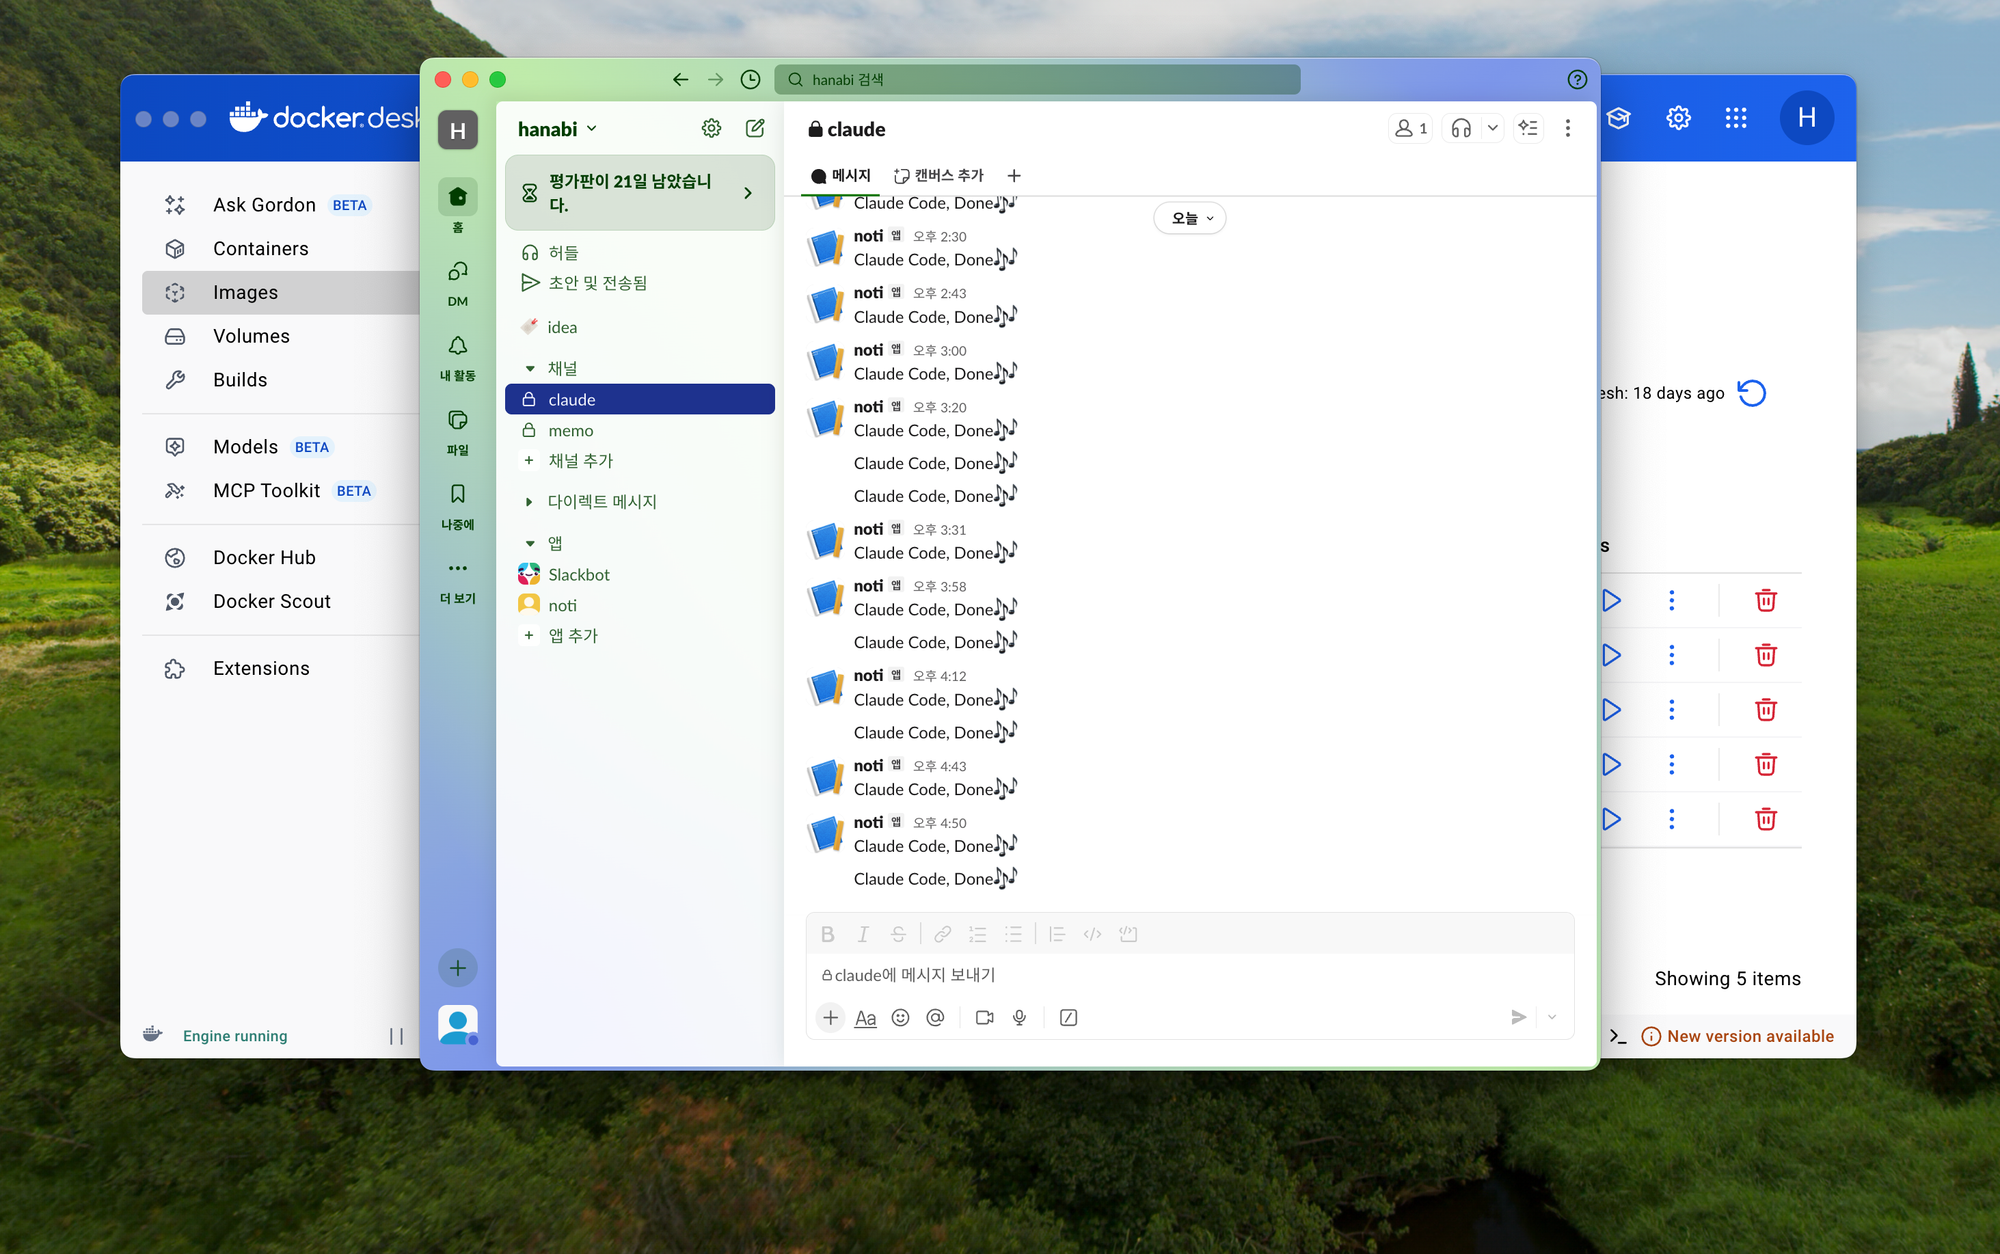Click the send message arrow
This screenshot has height=1254, width=2000.
click(x=1518, y=1017)
